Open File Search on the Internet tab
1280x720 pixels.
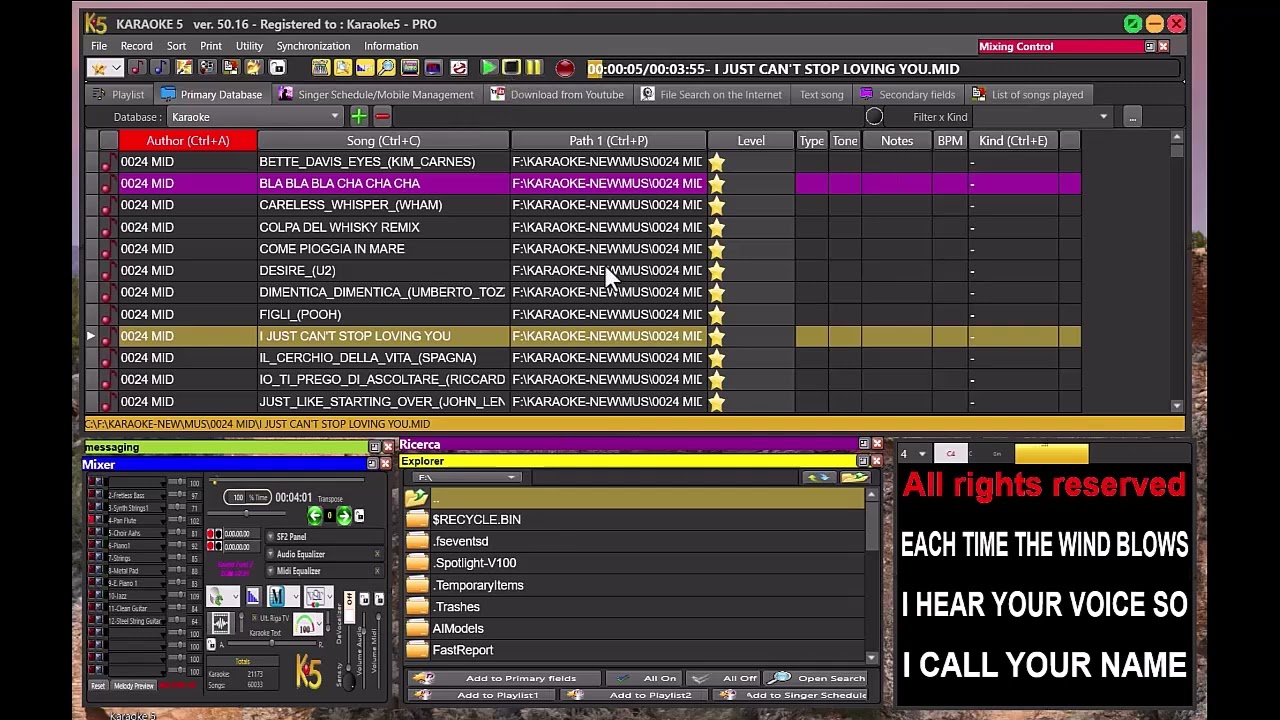pyautogui.click(x=711, y=94)
